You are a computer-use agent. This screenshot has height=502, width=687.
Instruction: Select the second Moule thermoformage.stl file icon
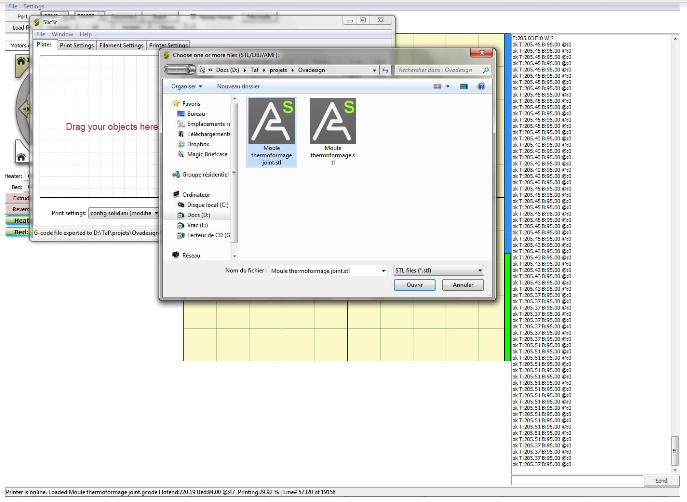coord(333,127)
